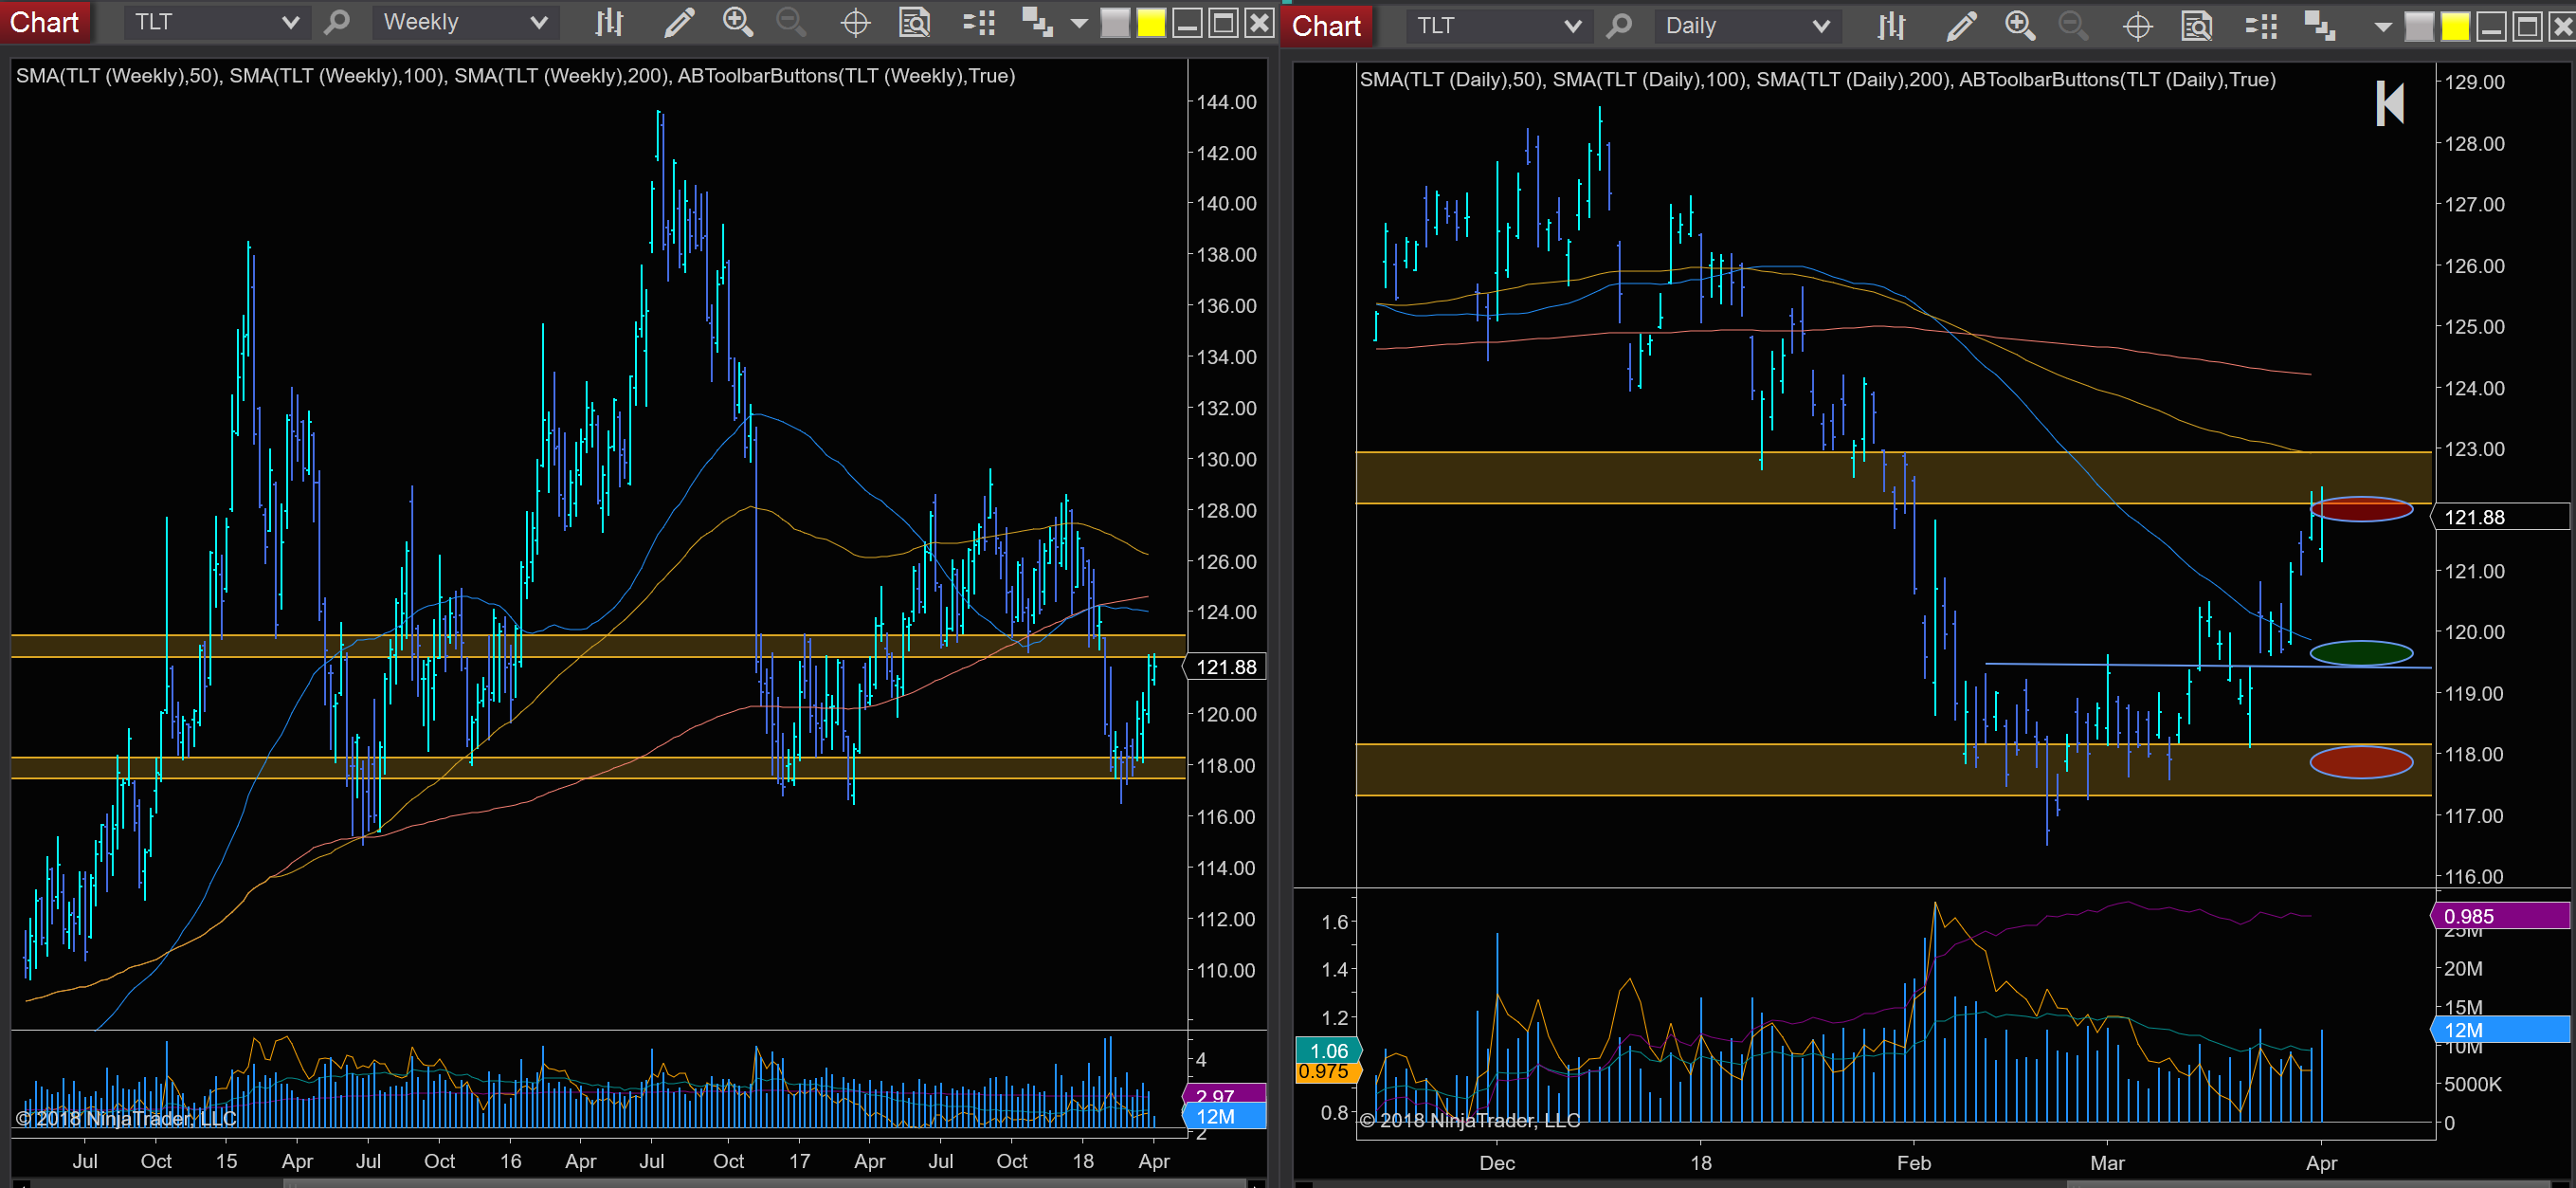The image size is (2576, 1188).
Task: Click the blue 12M volume marker on Daily chart
Action: [2500, 1030]
